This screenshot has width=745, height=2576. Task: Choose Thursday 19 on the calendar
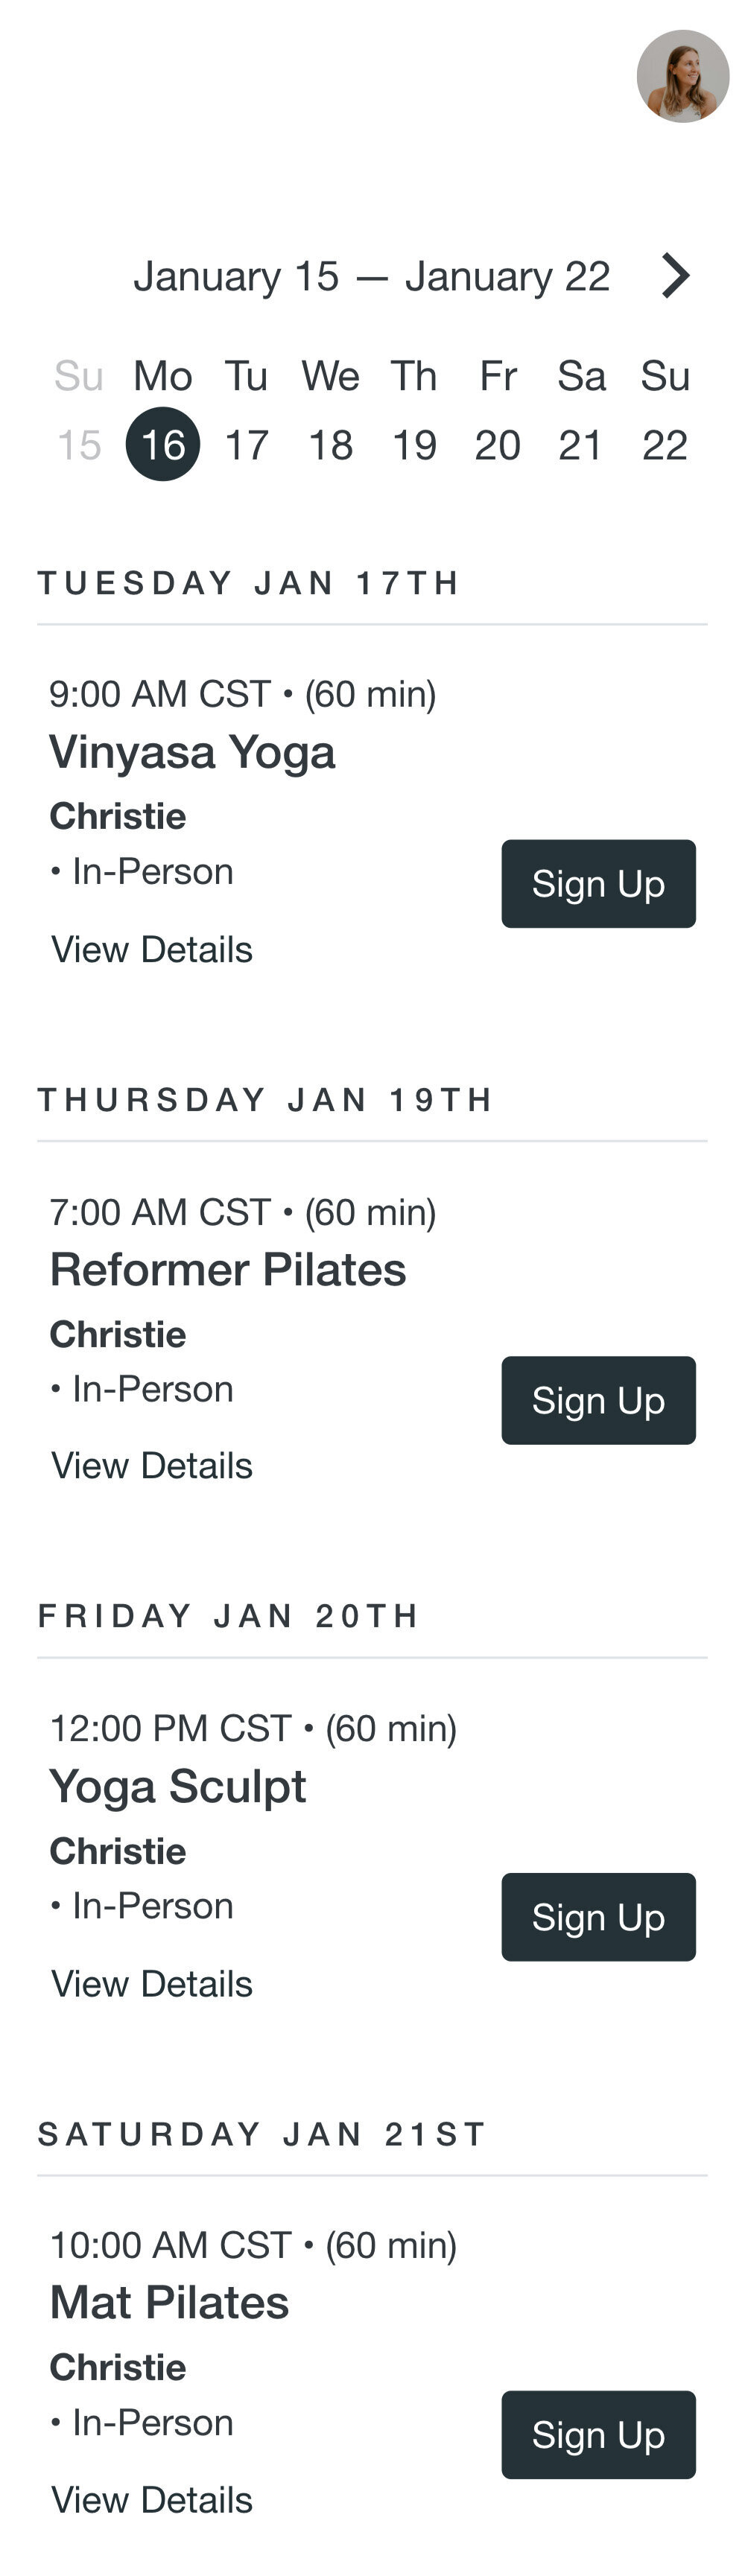coord(414,445)
